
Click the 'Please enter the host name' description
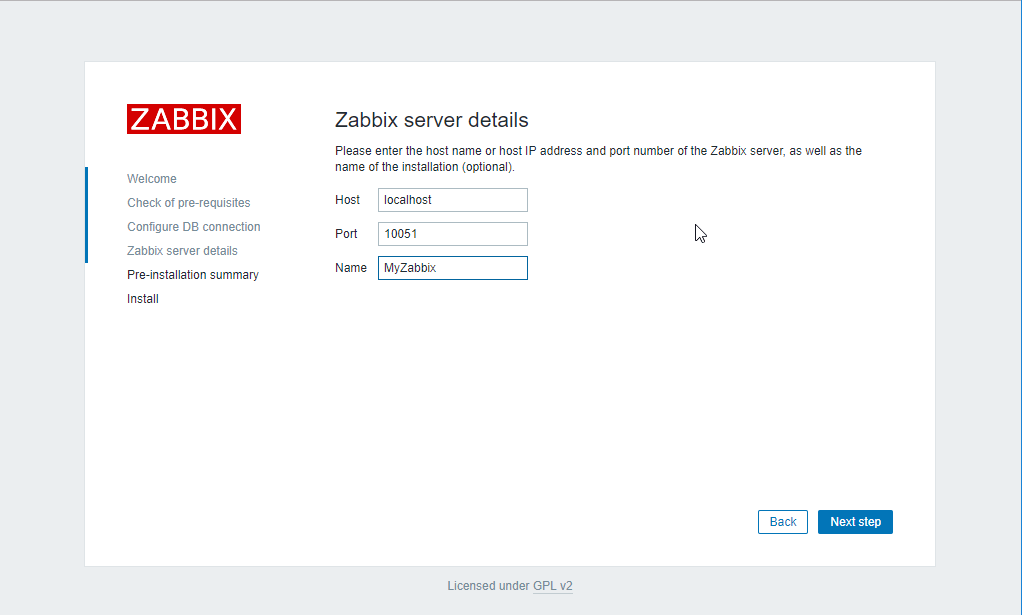598,159
